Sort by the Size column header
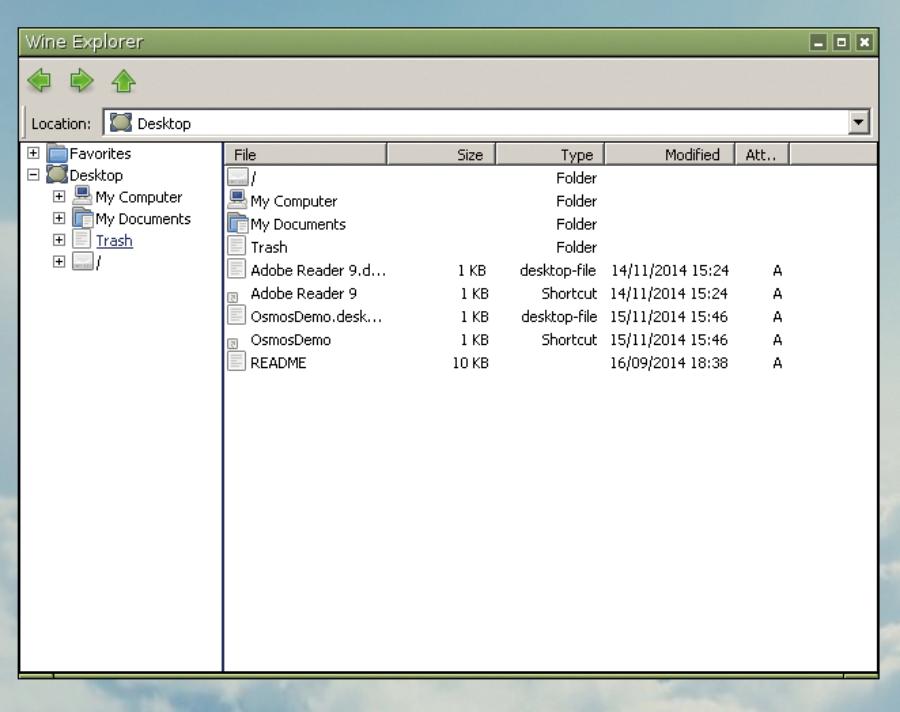Screen dimensions: 900x712 click(441, 154)
